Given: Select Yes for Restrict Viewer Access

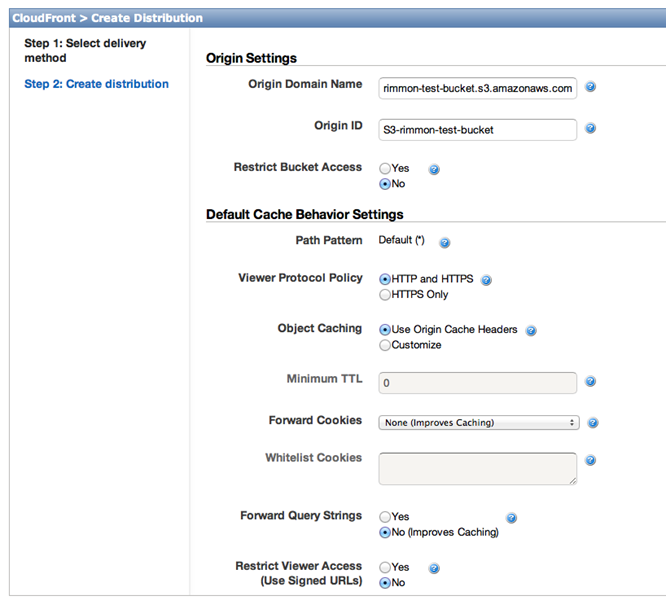Looking at the screenshot, I should pos(385,567).
